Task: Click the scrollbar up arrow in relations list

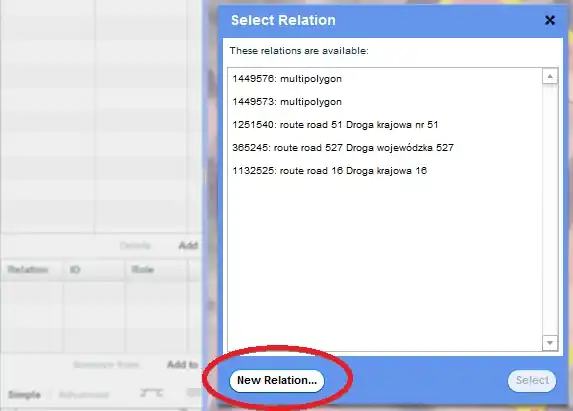Action: (550, 76)
